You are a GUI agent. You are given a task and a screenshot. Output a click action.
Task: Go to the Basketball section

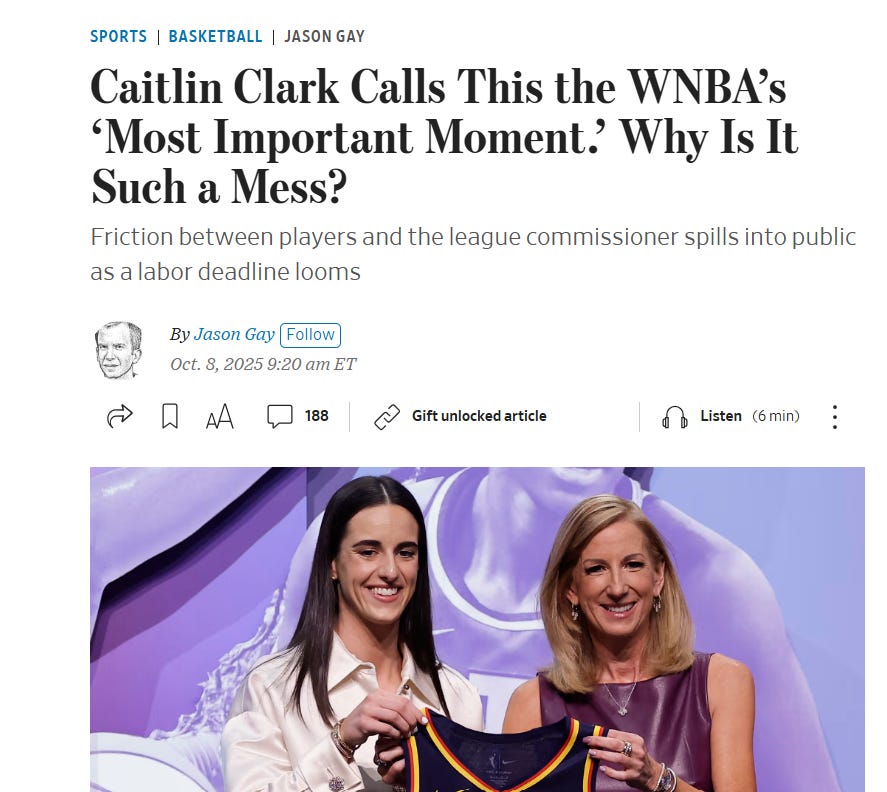click(x=215, y=36)
